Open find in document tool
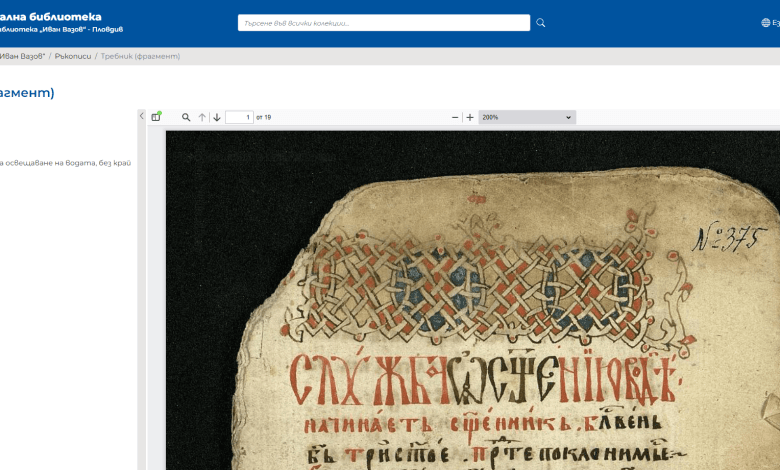The image size is (780, 470). (x=186, y=117)
